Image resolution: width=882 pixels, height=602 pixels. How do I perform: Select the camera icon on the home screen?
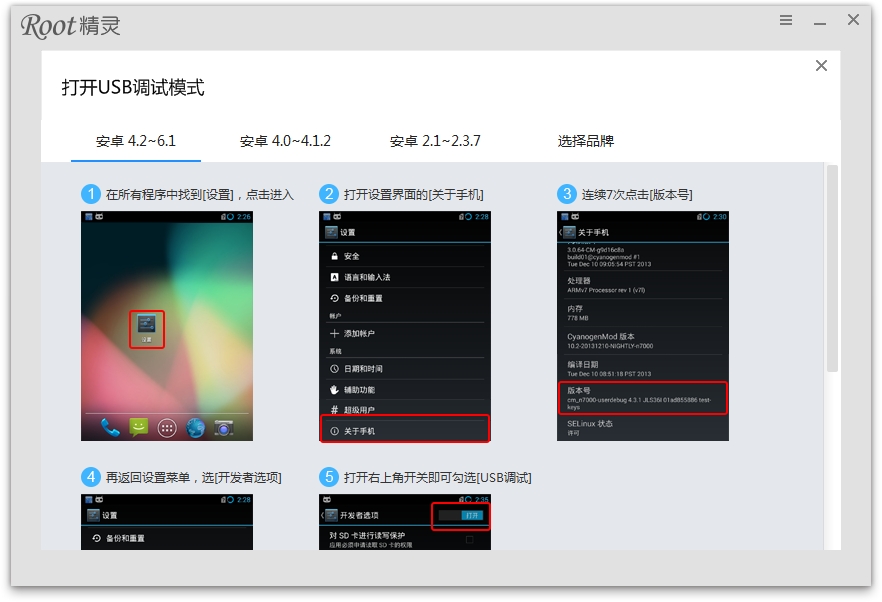[224, 427]
